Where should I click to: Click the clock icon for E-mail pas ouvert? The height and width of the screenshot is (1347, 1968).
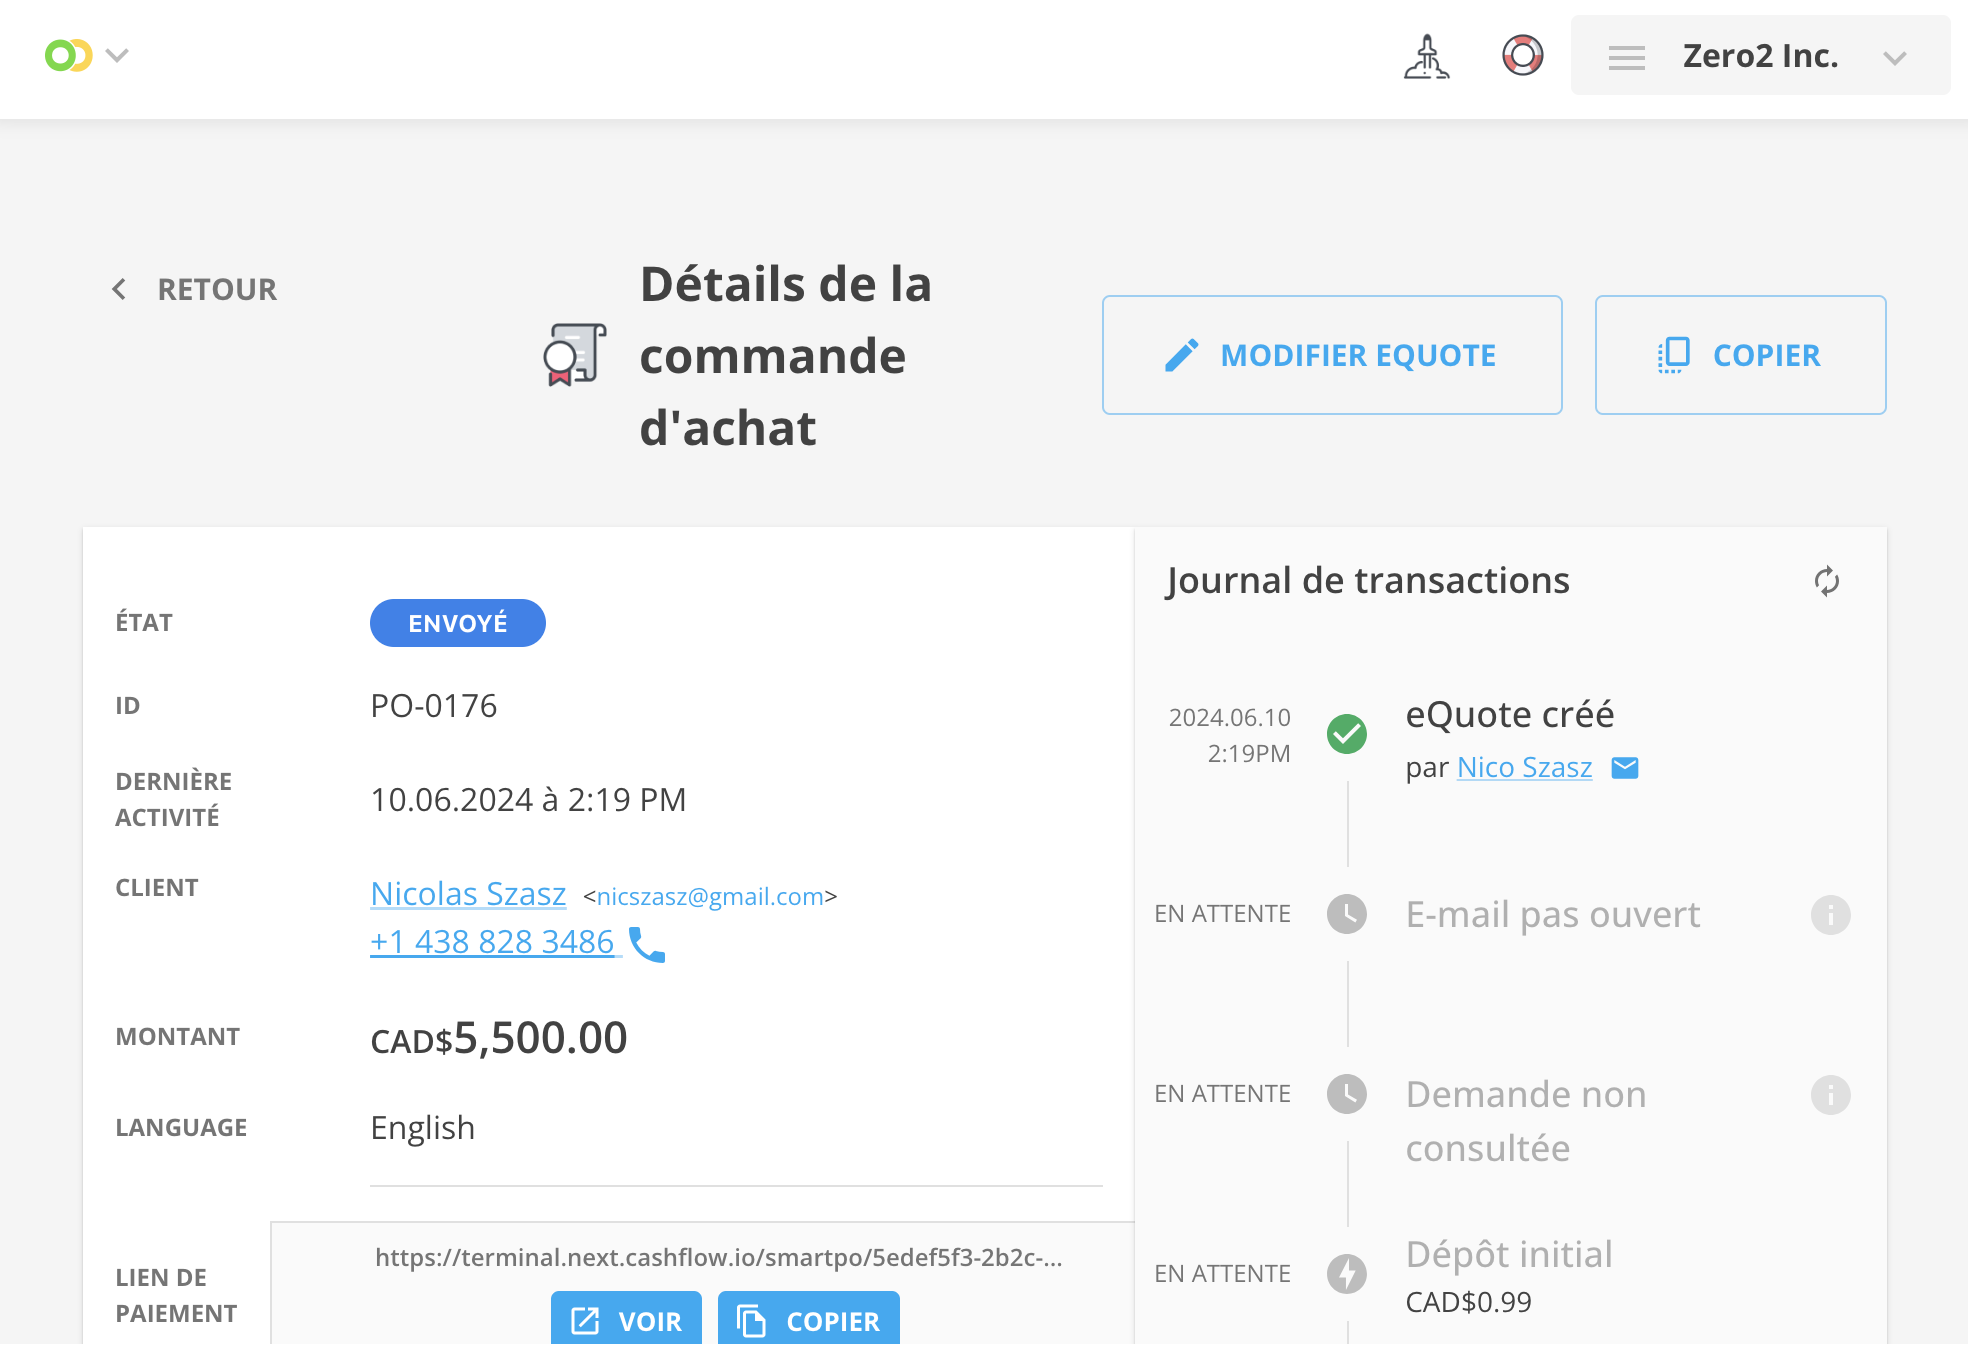pyautogui.click(x=1347, y=914)
